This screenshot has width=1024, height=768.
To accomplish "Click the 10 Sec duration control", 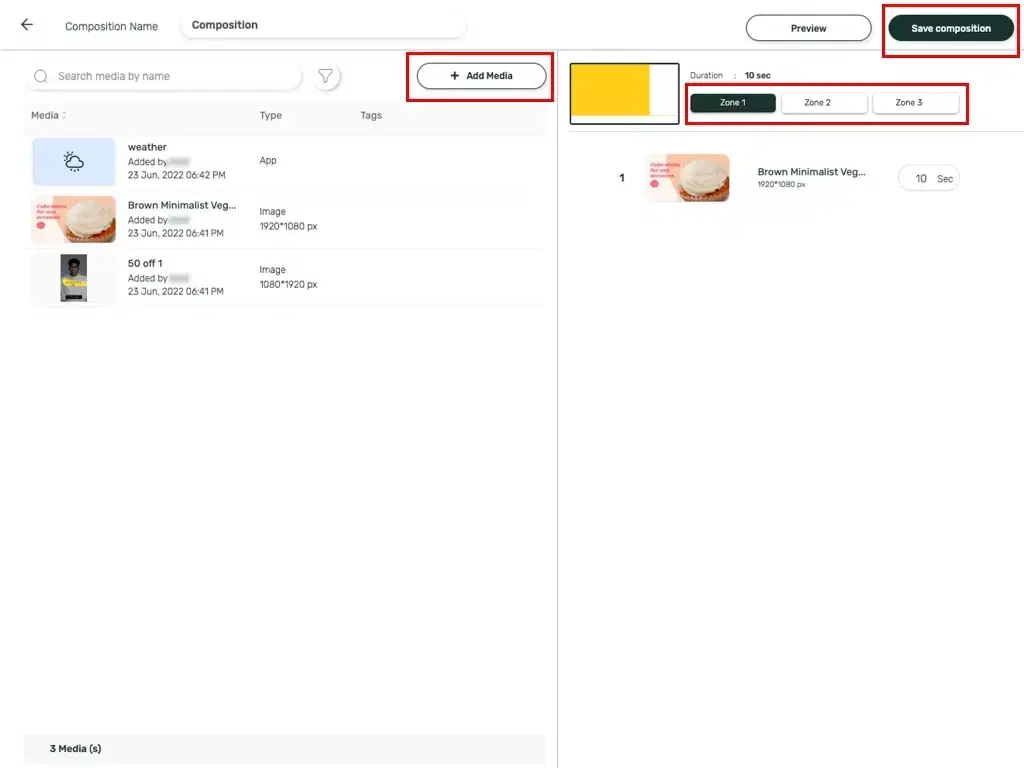I will point(928,177).
